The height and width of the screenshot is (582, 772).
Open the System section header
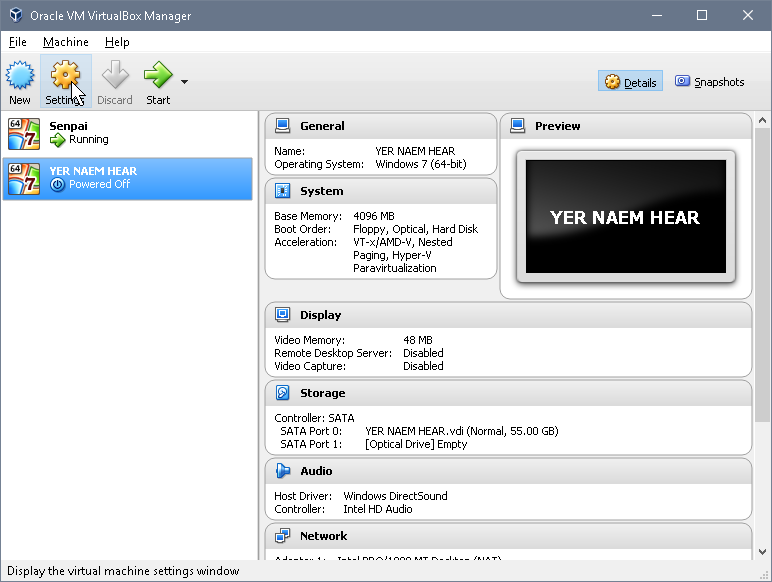click(381, 191)
